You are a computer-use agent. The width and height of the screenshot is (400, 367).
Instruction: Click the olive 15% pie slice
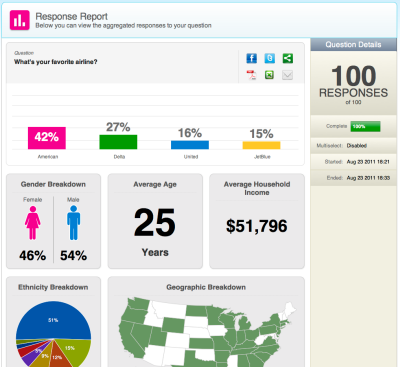(78, 350)
